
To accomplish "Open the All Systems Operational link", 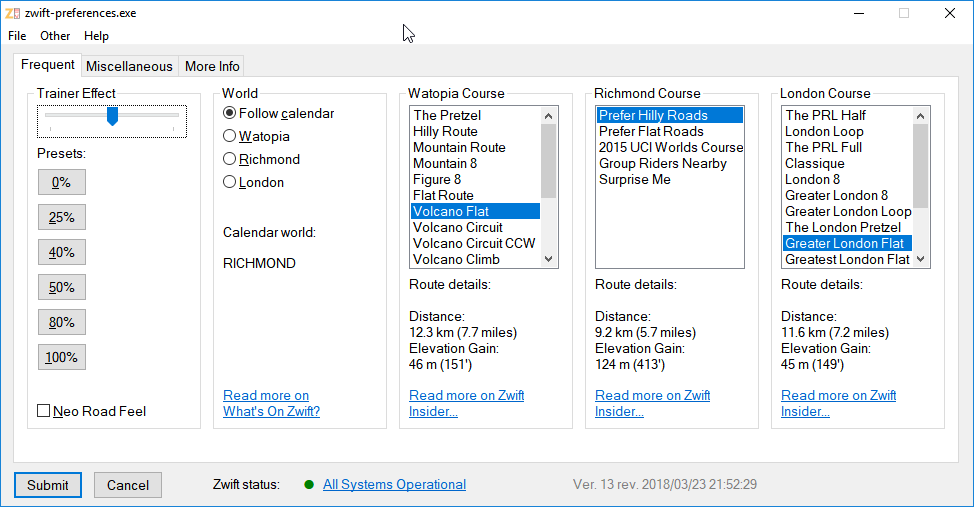I will click(x=394, y=485).
